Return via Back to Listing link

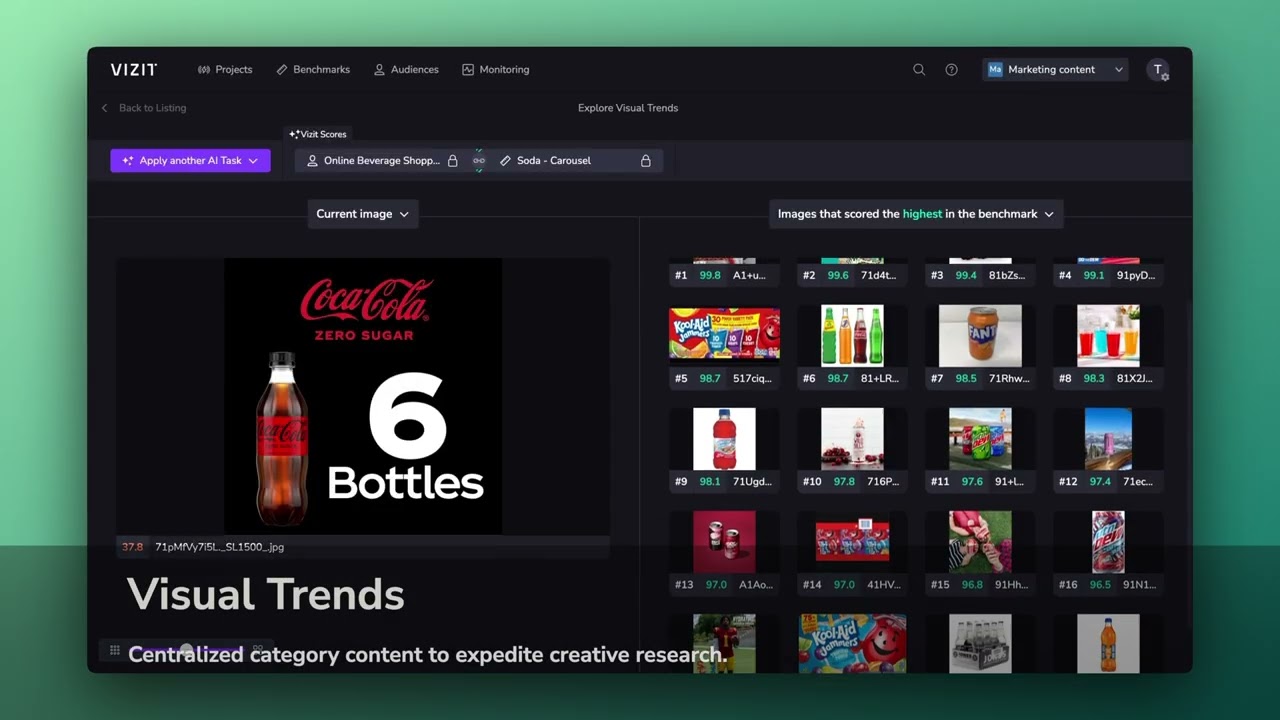coord(152,108)
